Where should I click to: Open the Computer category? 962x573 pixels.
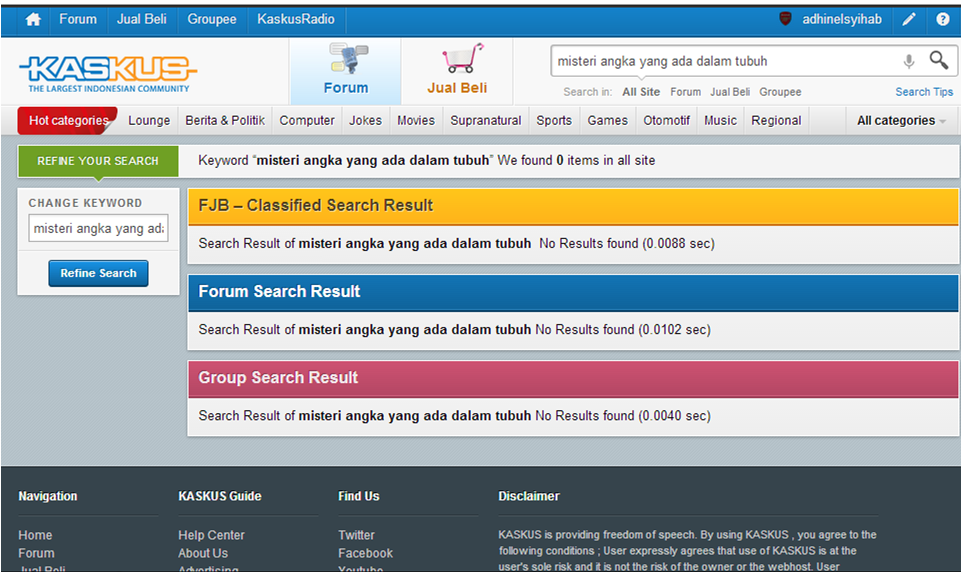307,121
